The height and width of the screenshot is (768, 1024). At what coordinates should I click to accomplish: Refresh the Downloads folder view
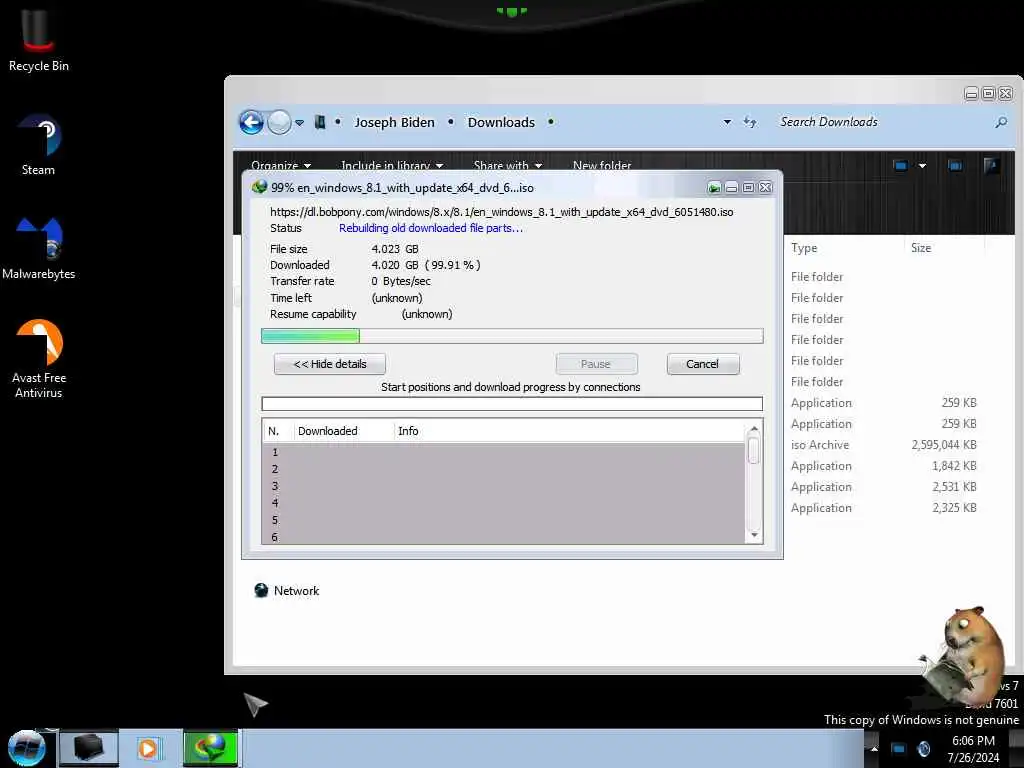pyautogui.click(x=750, y=122)
